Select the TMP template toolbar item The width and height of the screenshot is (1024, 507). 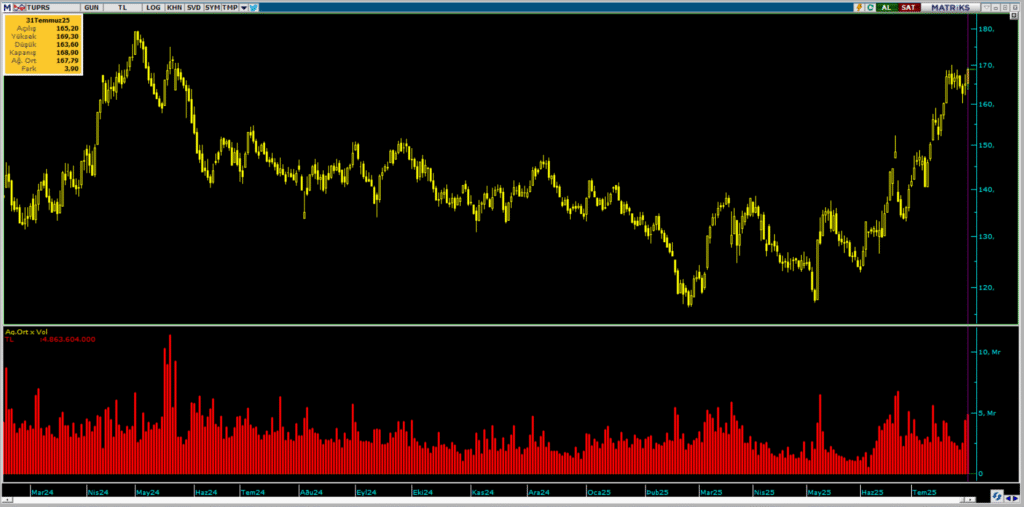[230, 7]
